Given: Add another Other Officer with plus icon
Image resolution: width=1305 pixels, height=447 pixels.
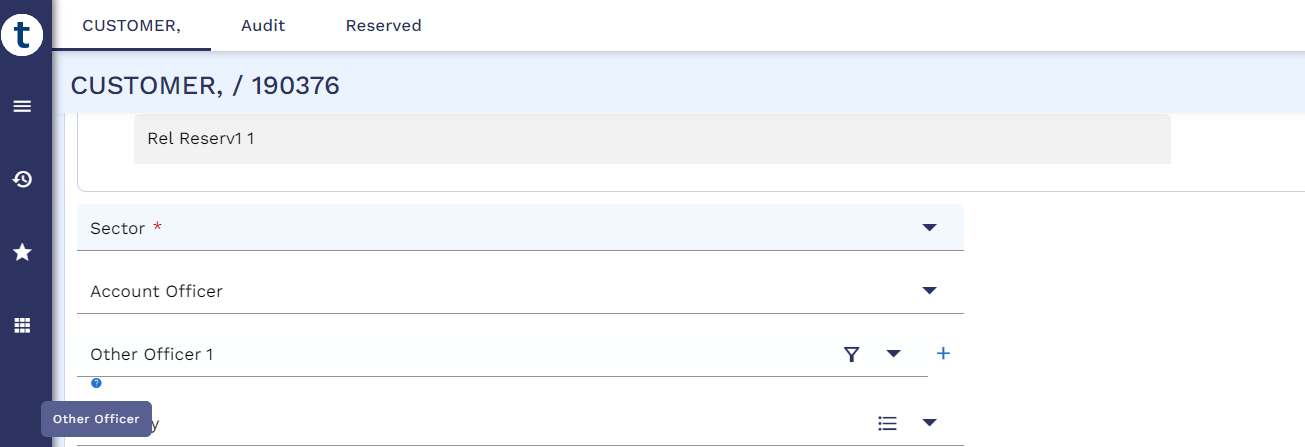Looking at the screenshot, I should click(942, 353).
